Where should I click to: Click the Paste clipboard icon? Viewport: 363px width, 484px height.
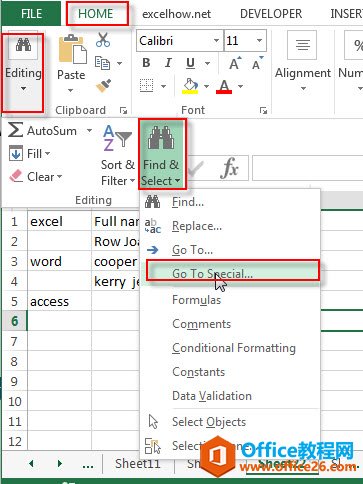[x=72, y=49]
